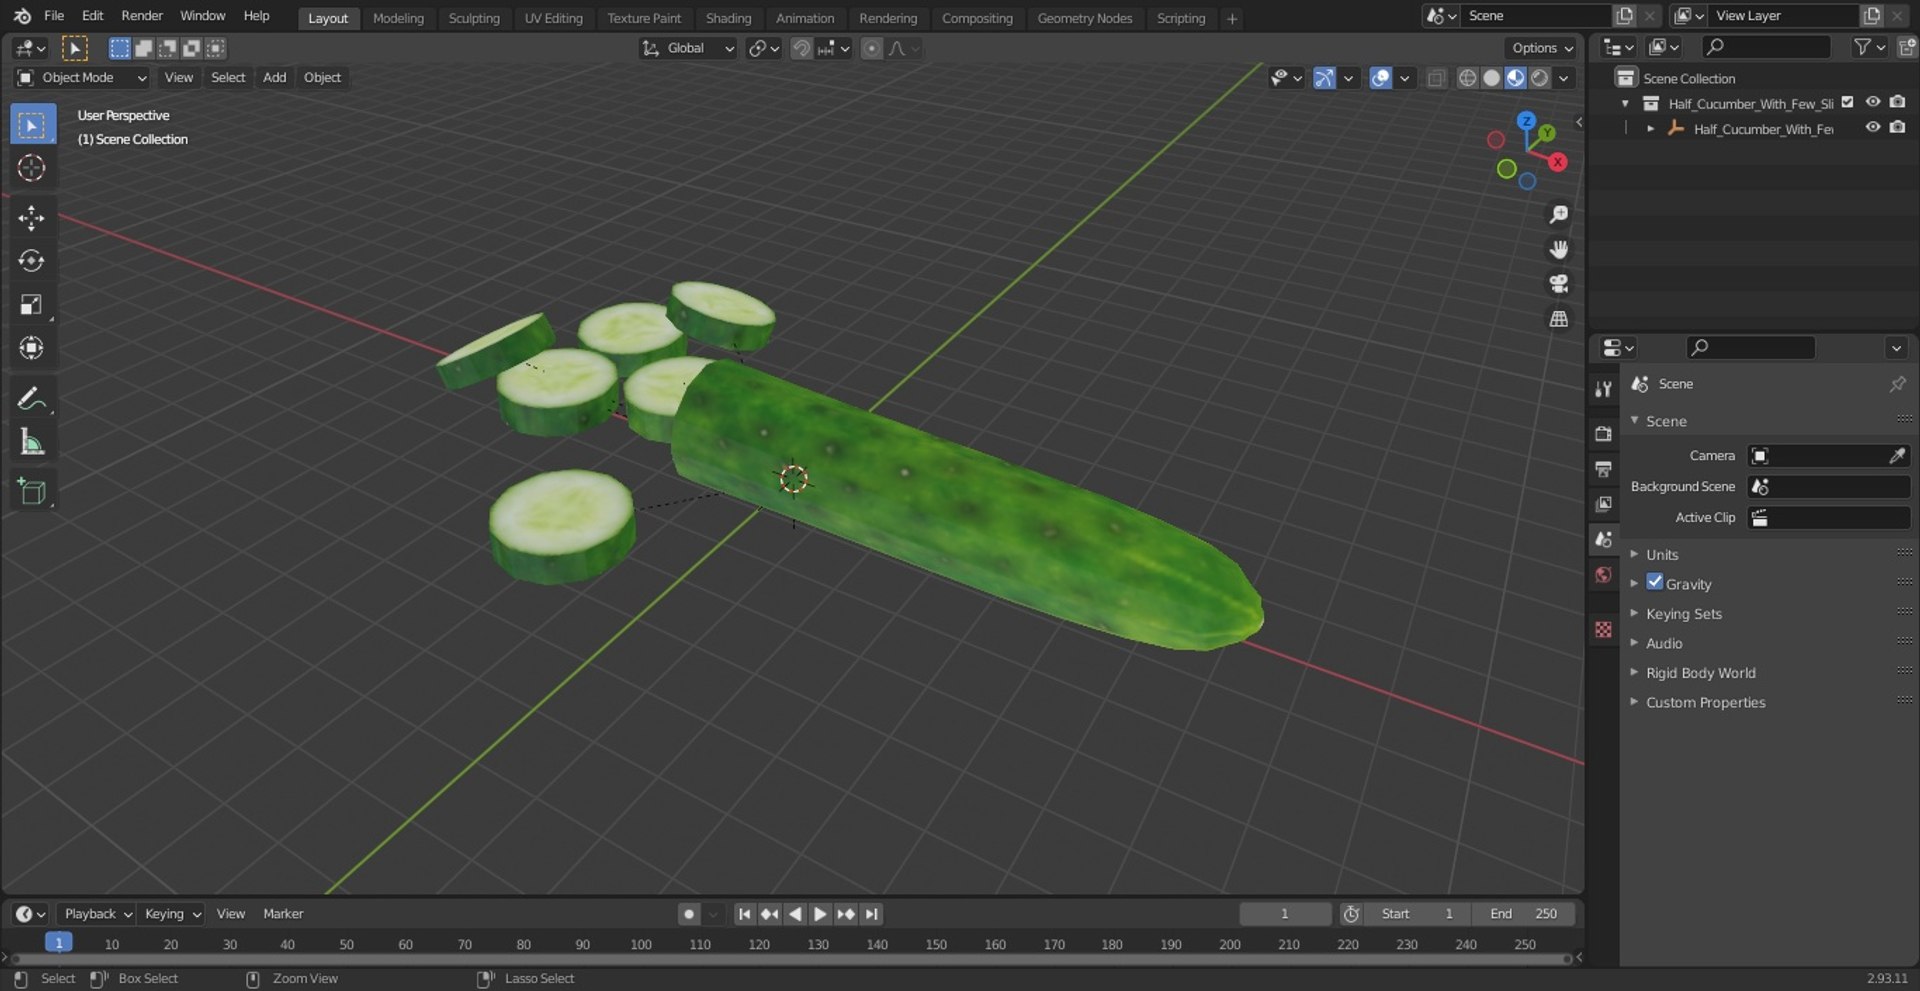Screen dimensions: 1920x991
Task: Select the Transform tool
Action: (x=32, y=348)
